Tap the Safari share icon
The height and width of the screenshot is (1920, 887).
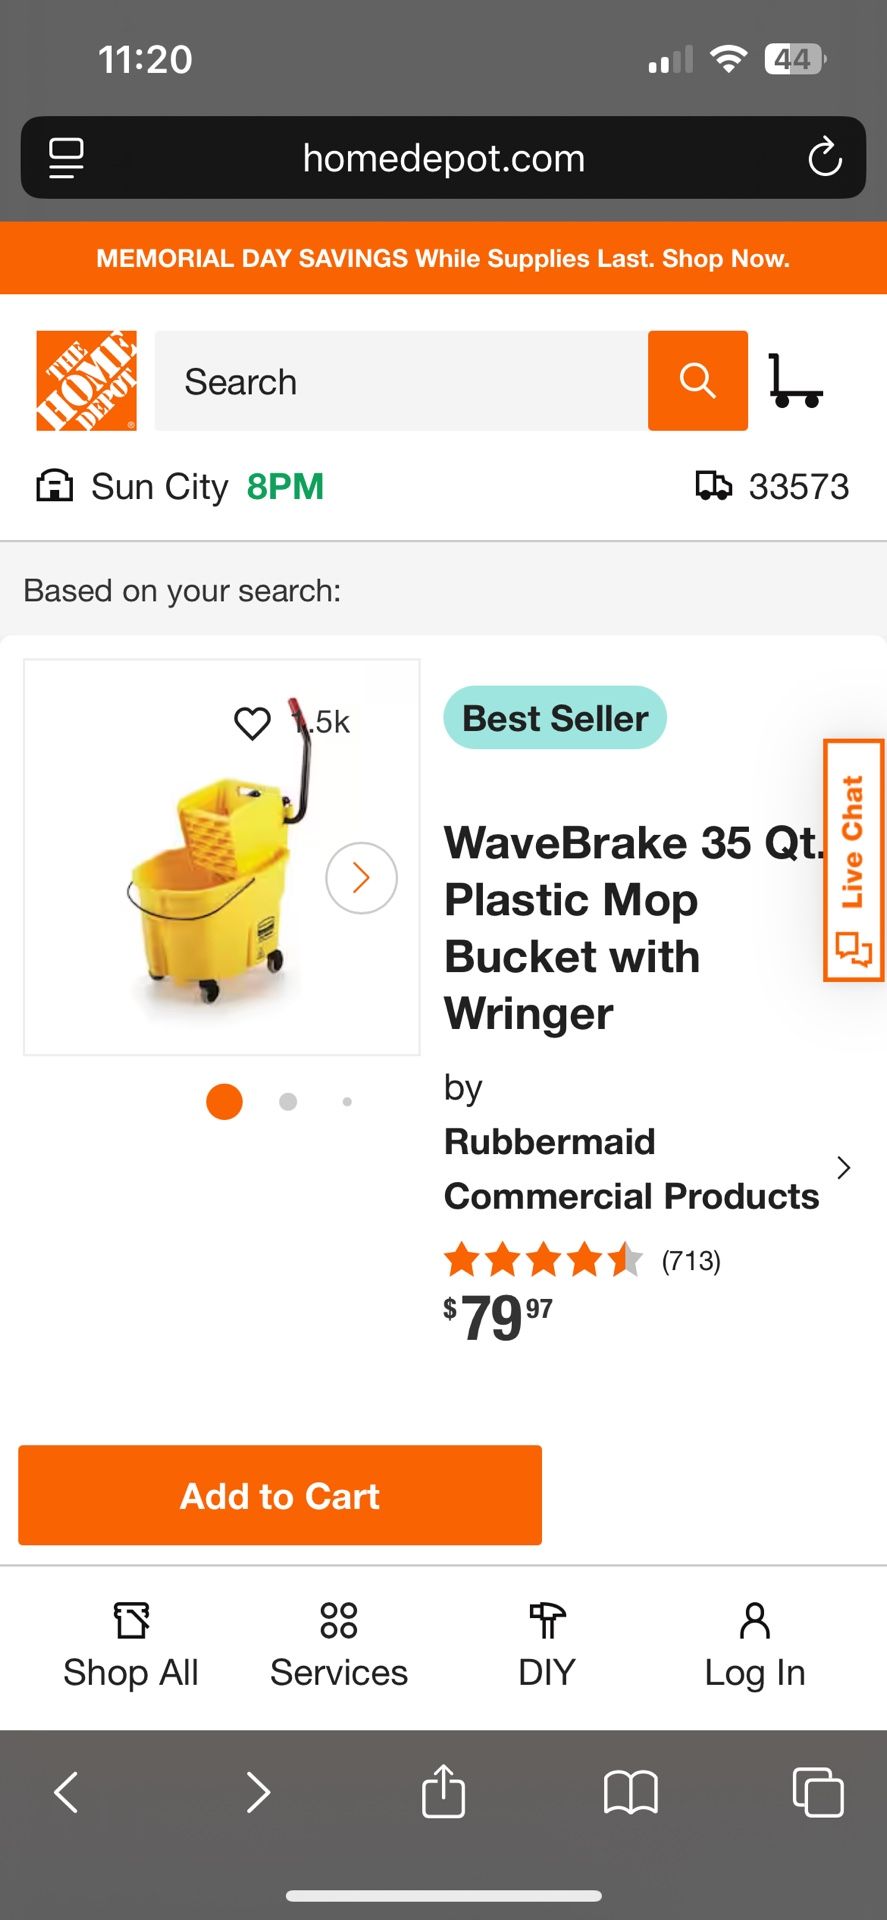[x=443, y=1791]
